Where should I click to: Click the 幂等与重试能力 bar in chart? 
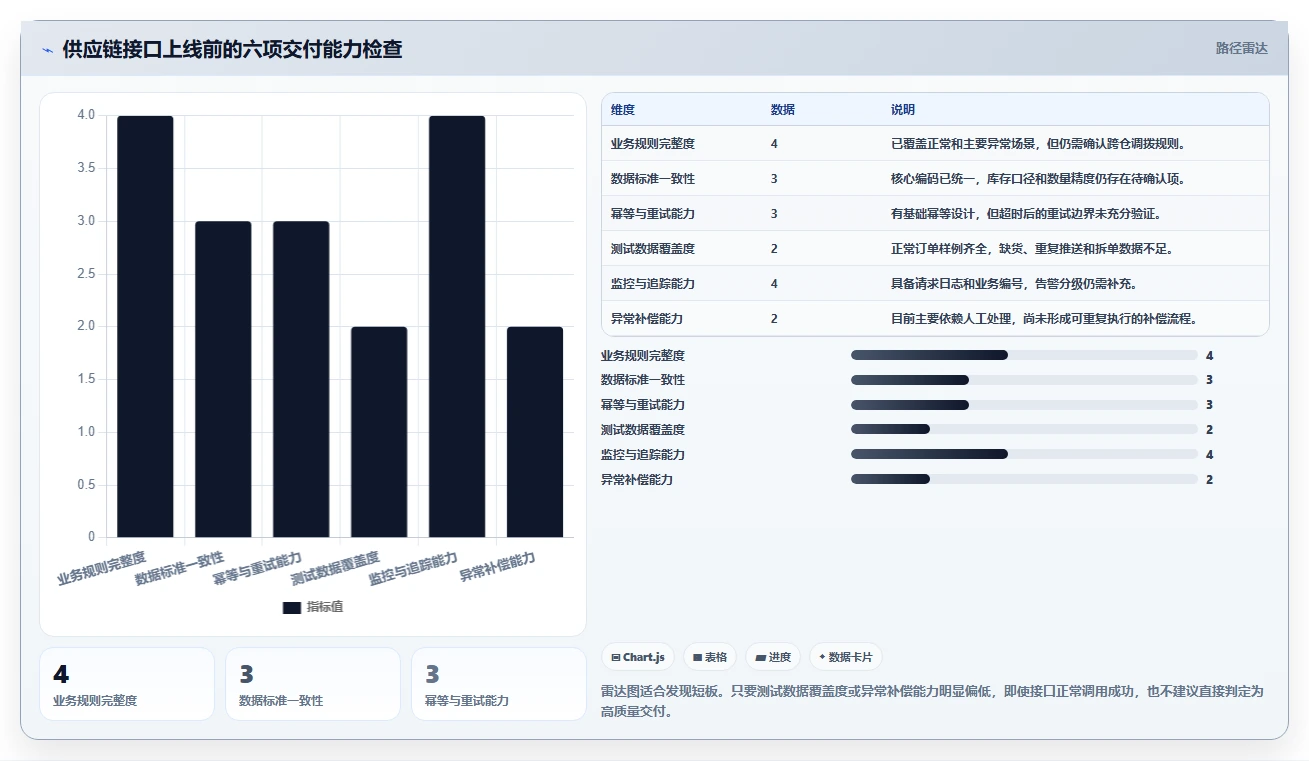point(301,379)
